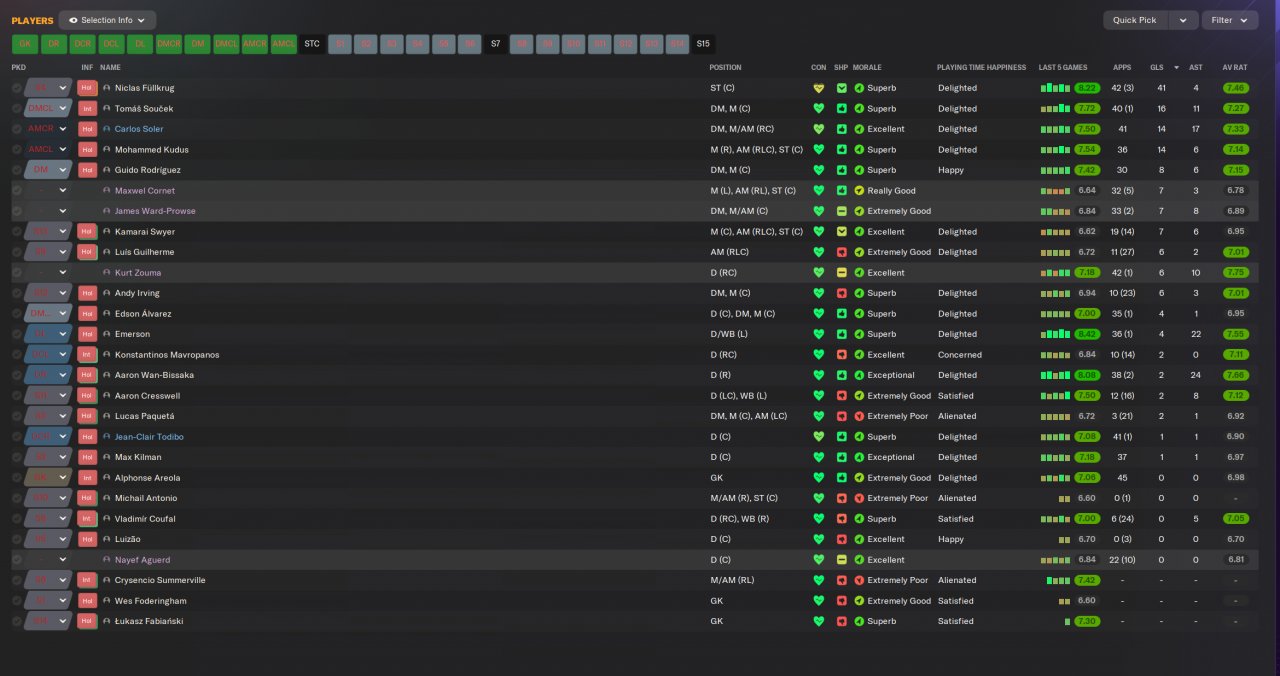
Task: Click Concerned status for Konstantinos Mavropanos
Action: coord(960,355)
